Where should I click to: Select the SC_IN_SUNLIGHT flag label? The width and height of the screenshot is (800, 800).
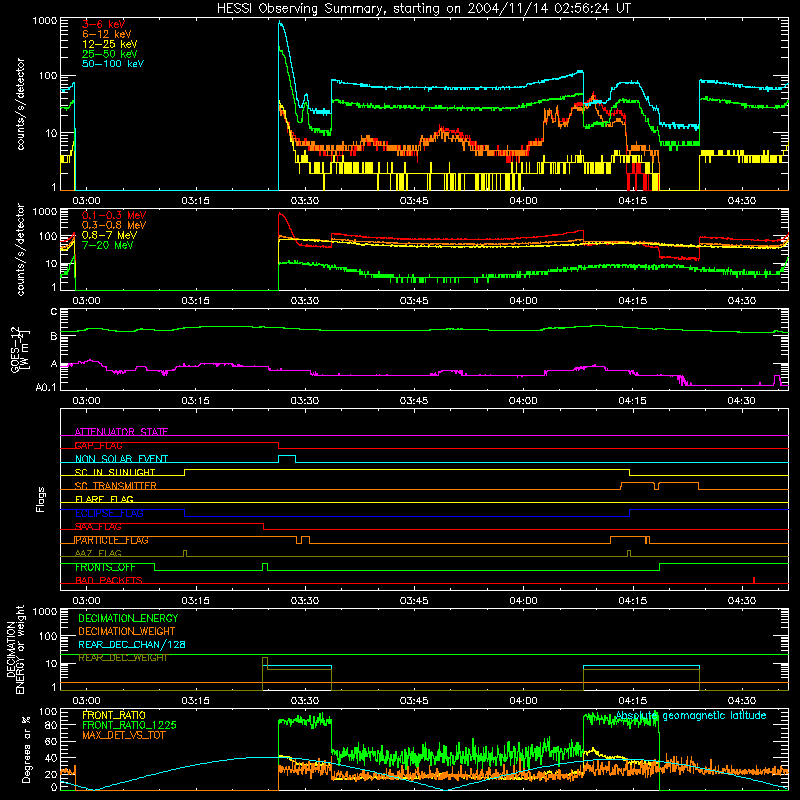(115, 472)
